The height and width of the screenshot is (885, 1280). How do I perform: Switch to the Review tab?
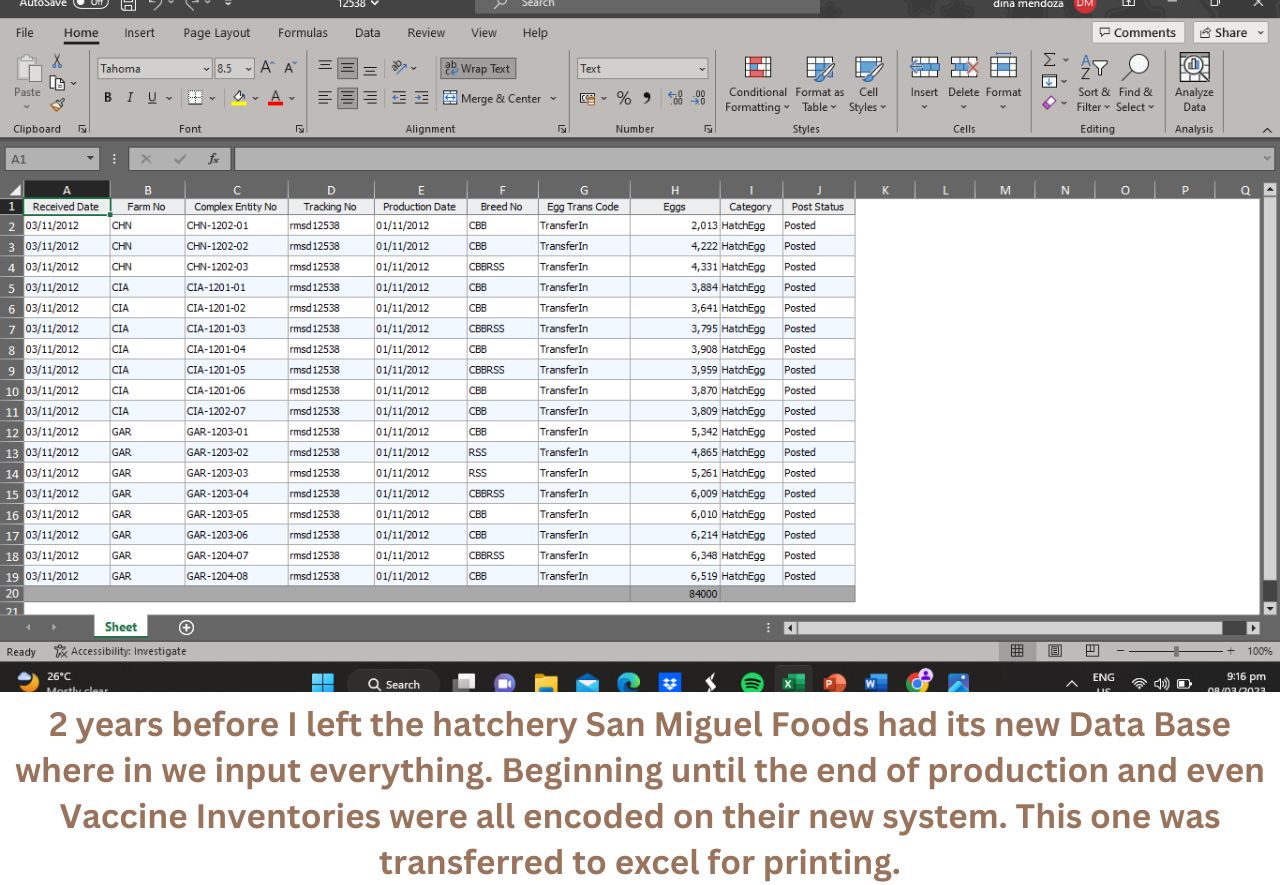[x=426, y=33]
